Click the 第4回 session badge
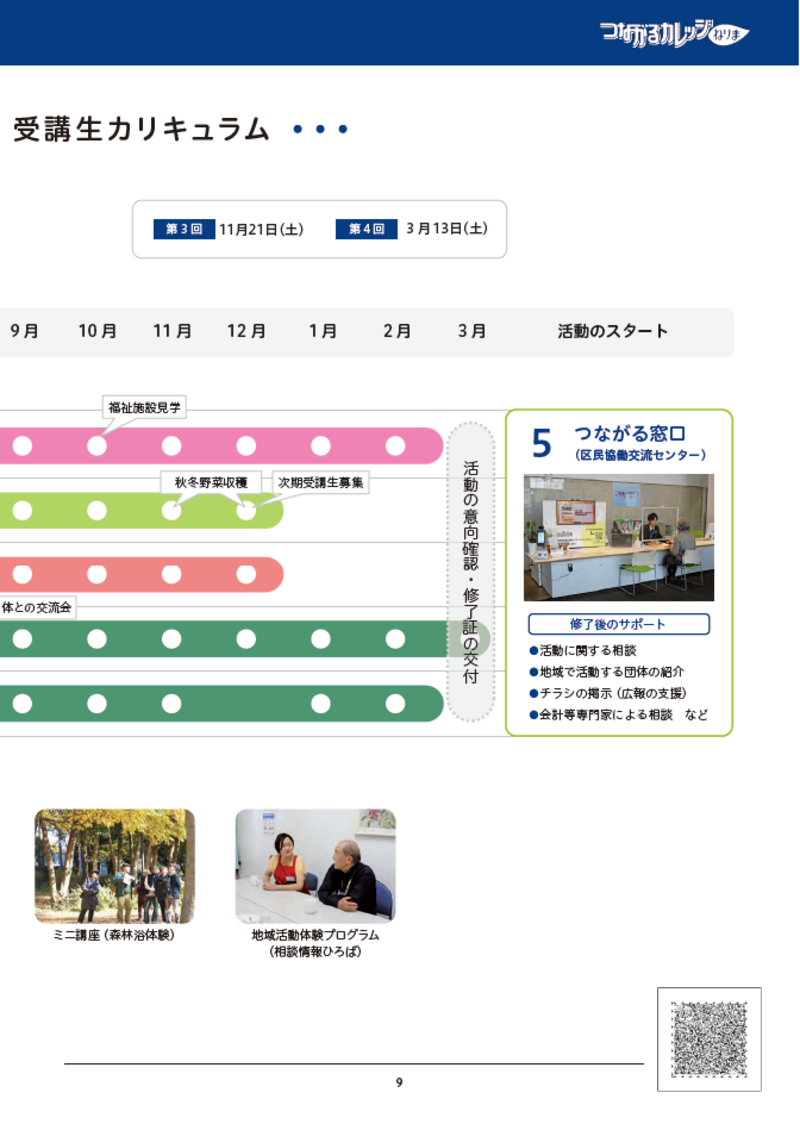This screenshot has width=800, height=1130. (x=366, y=229)
